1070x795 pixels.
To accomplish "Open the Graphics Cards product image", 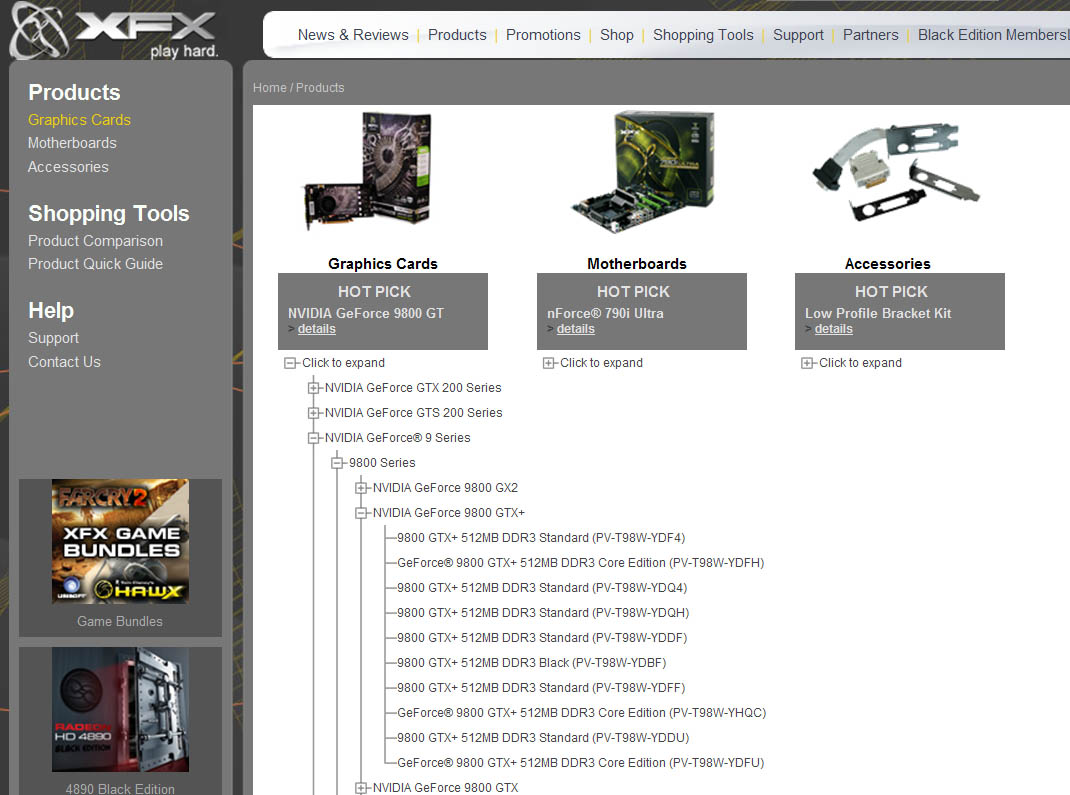I will point(369,173).
